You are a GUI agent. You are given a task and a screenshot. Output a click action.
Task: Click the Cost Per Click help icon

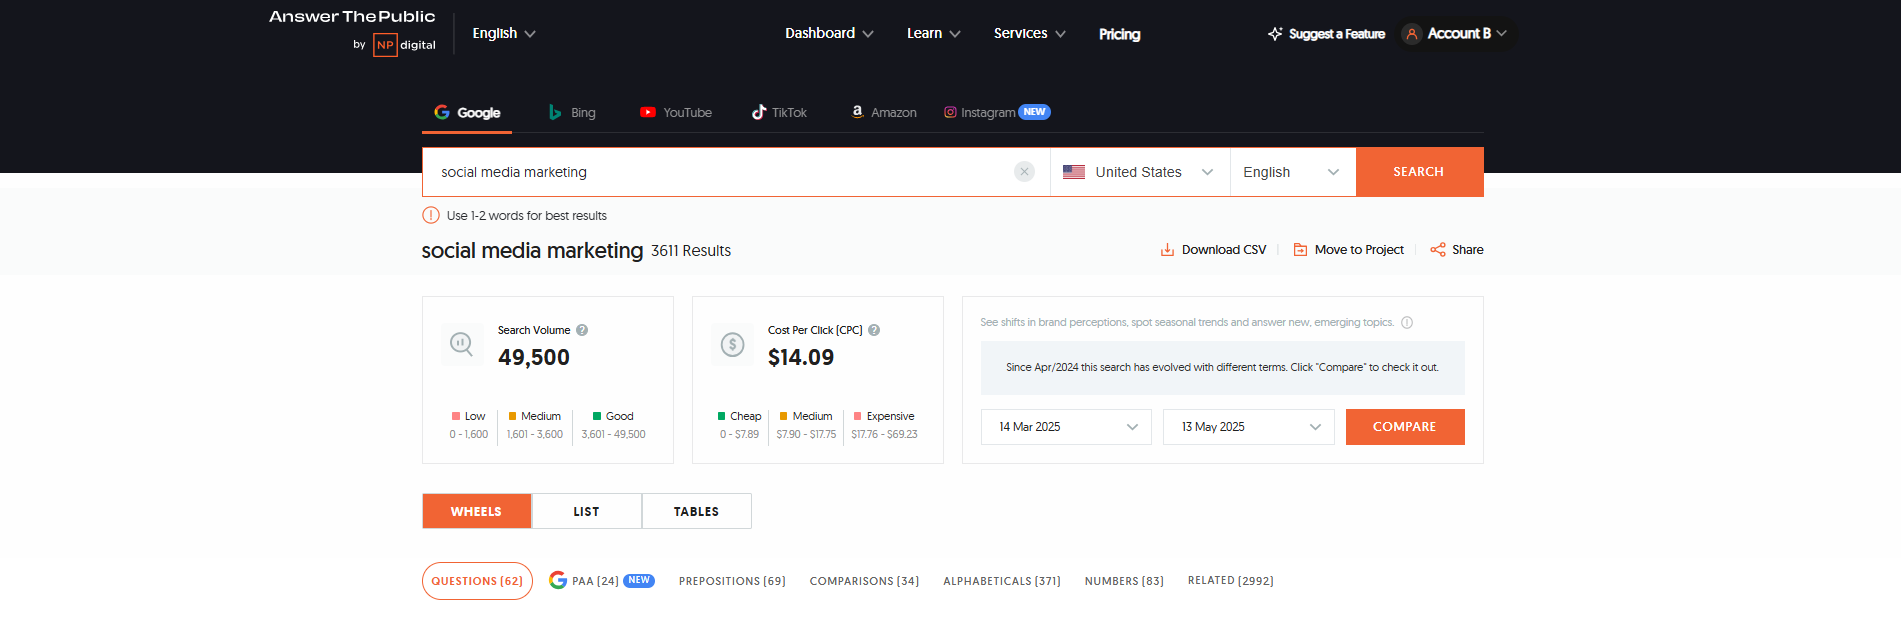(x=874, y=330)
